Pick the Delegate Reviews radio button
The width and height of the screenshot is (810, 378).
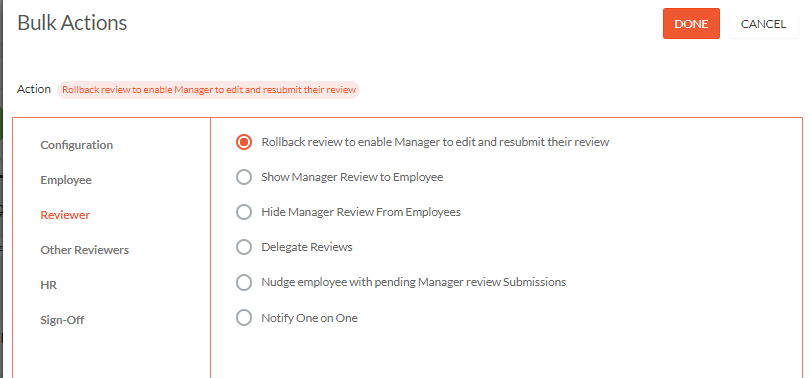tap(244, 247)
